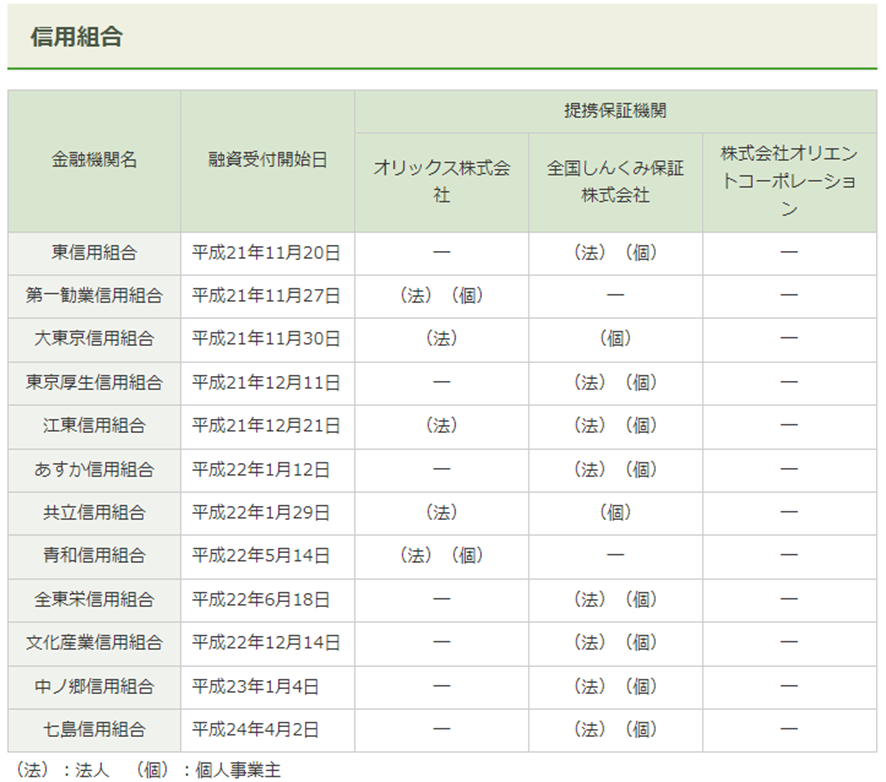Screen dimensions: 886x782
Task: Click the date 平成22年12月14日
Action: (x=265, y=643)
